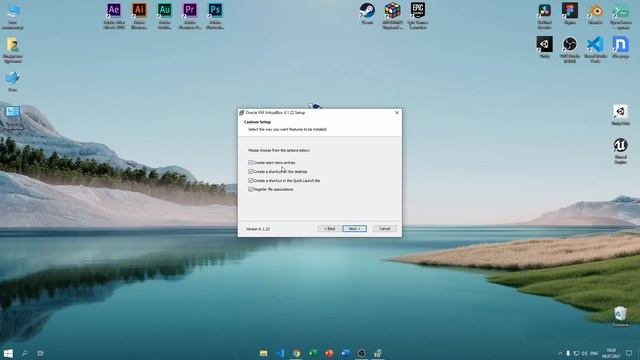Open the black Unity desktop shortcut
This screenshot has width=640, height=360.
coord(544,47)
